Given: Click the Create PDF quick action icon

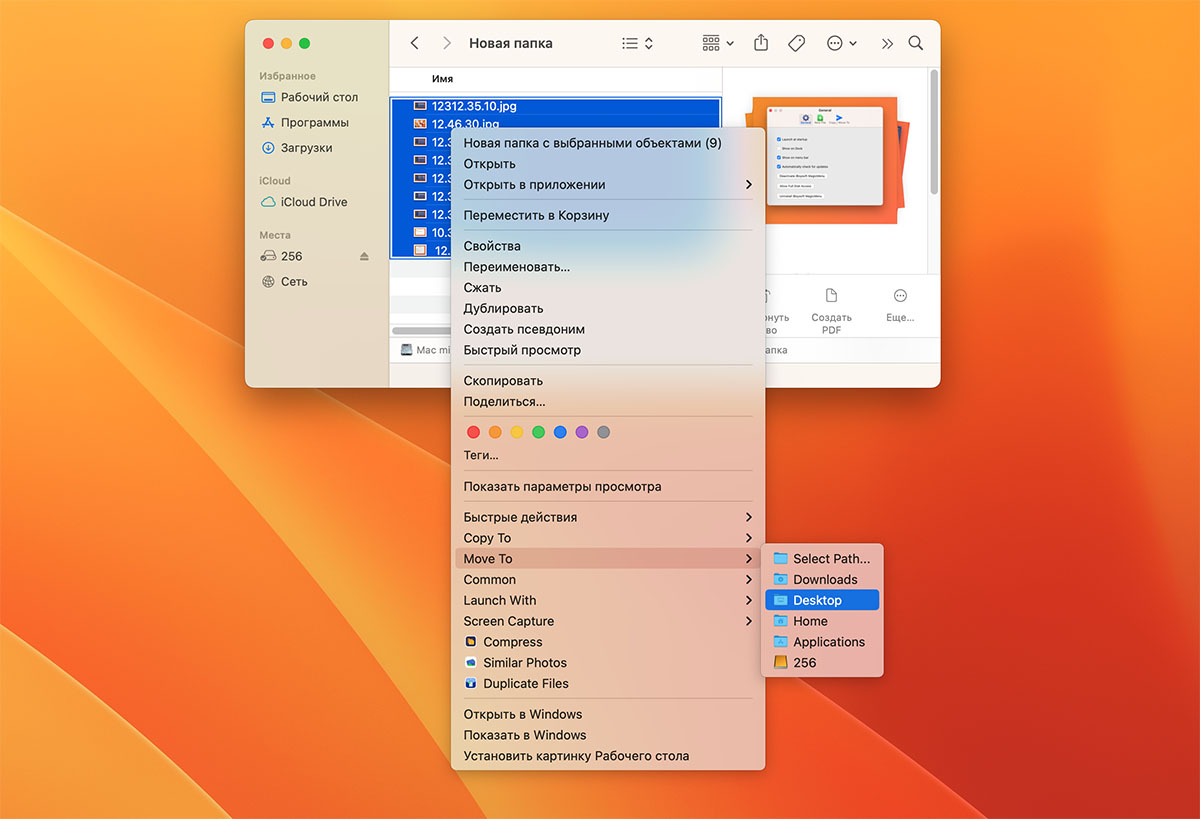Looking at the screenshot, I should (831, 297).
